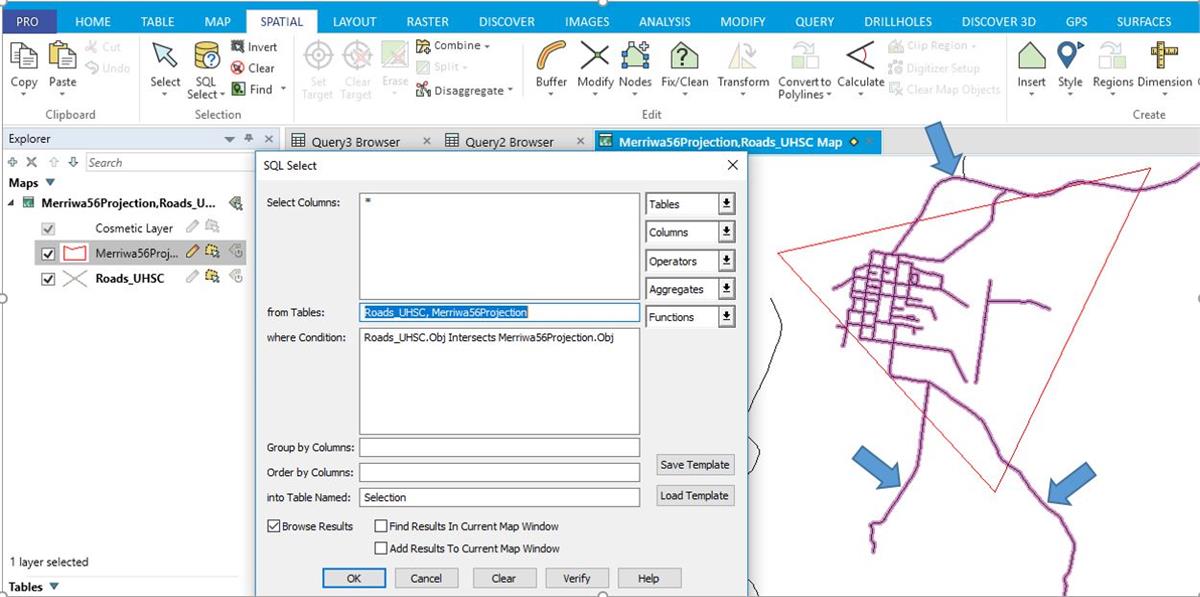Open the HOME ribbon tab
Image resolution: width=1200 pixels, height=597 pixels.
[x=94, y=21]
